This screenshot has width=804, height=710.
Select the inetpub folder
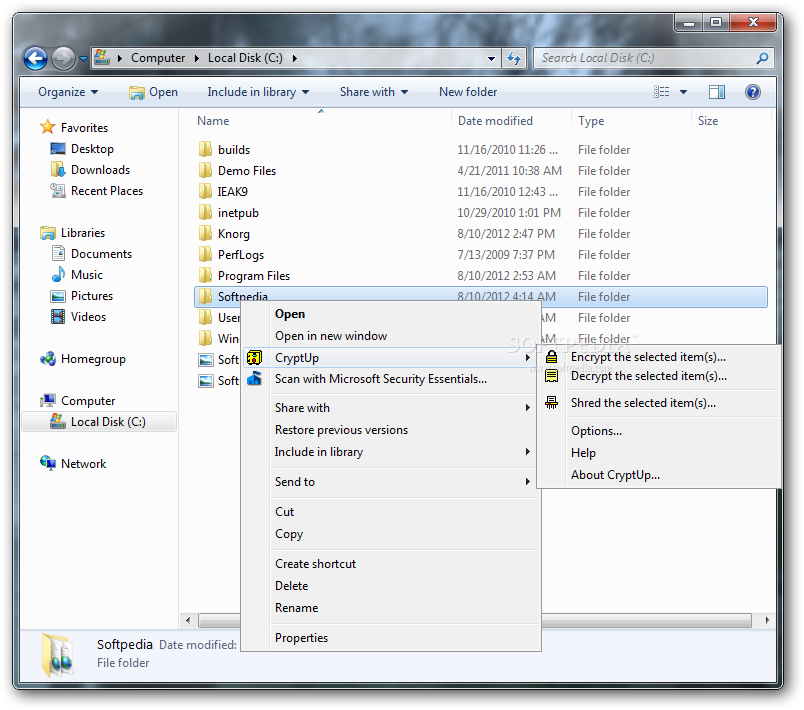(x=238, y=213)
